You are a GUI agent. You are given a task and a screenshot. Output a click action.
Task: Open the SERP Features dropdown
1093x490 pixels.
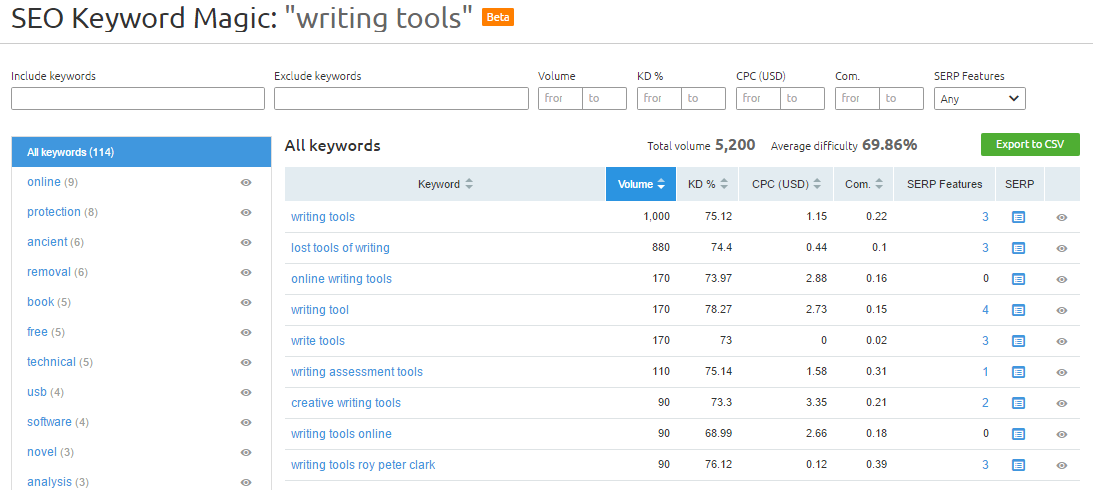coord(979,98)
